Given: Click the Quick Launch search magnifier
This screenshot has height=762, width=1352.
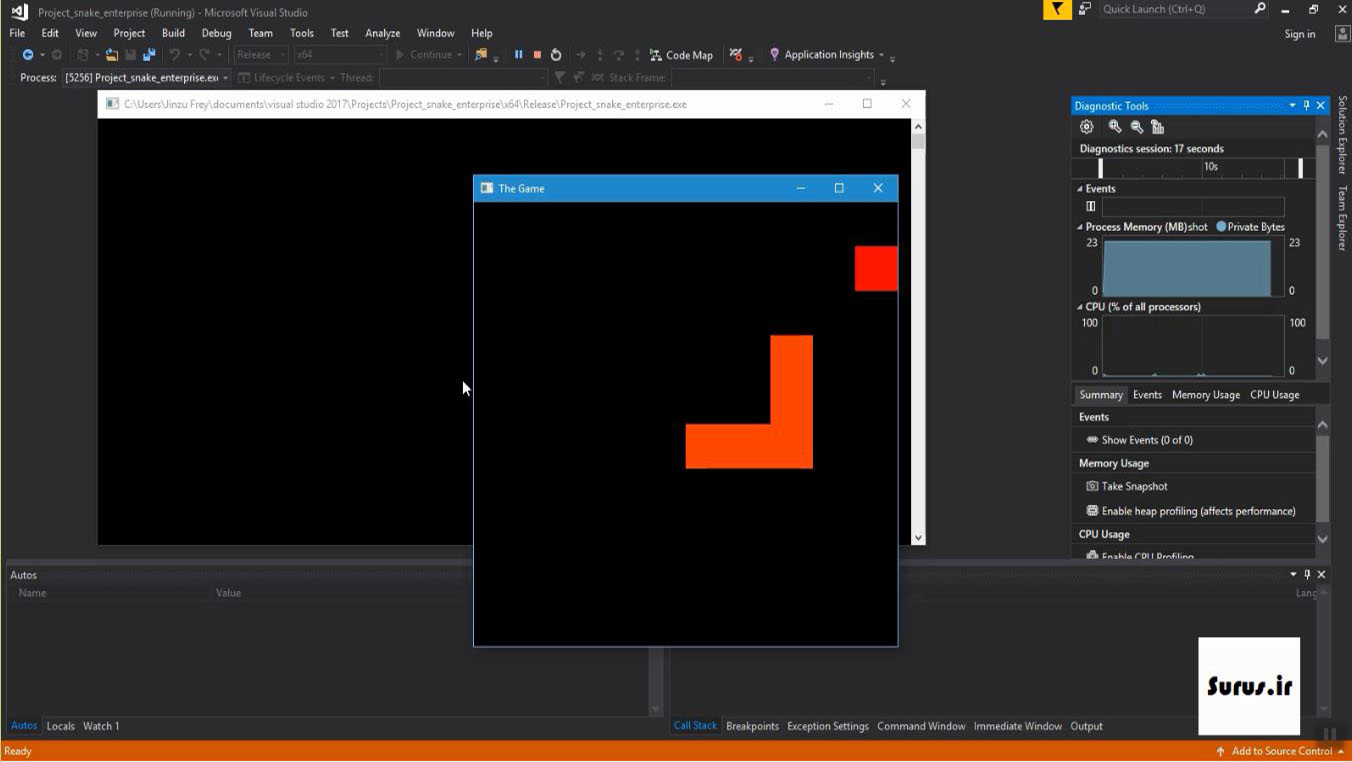Looking at the screenshot, I should pos(1260,9).
